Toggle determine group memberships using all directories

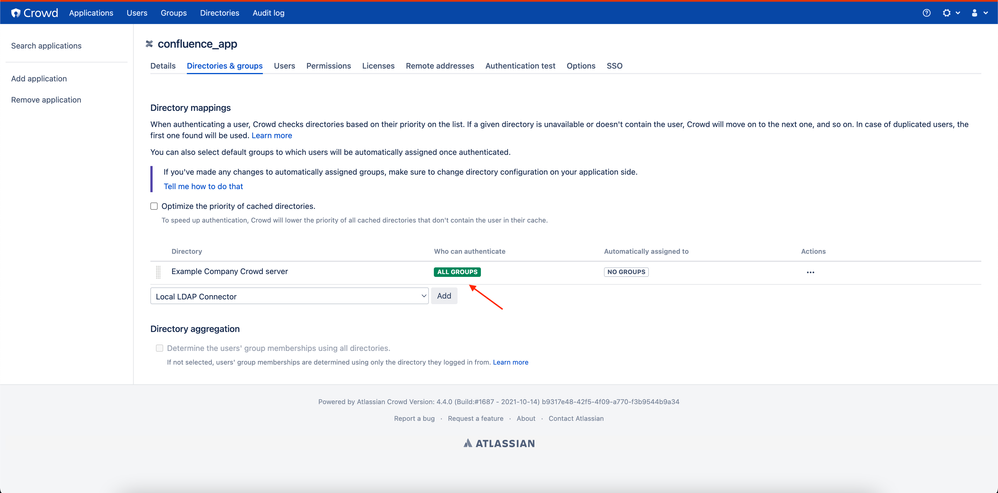point(159,348)
